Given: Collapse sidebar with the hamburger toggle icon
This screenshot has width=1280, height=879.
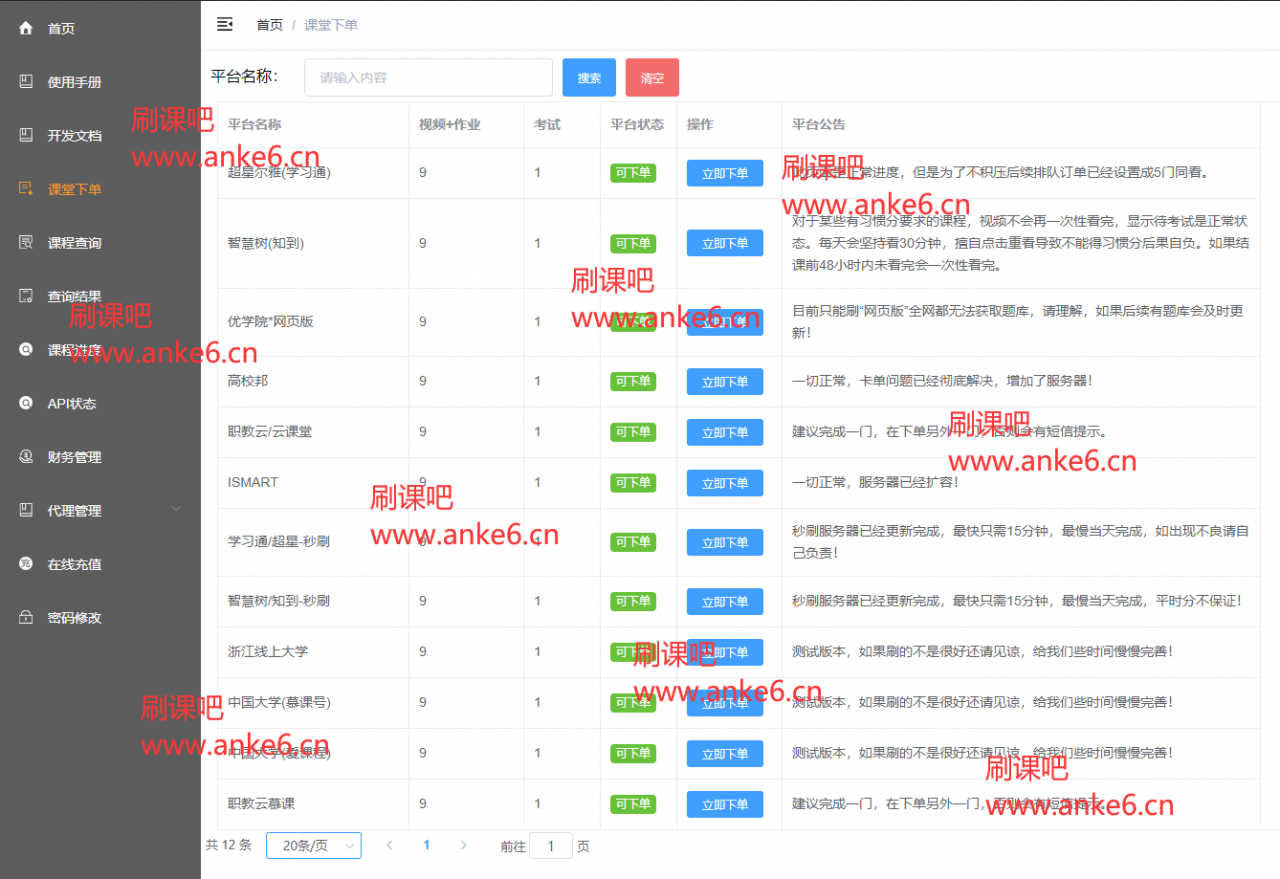Looking at the screenshot, I should tap(225, 25).
